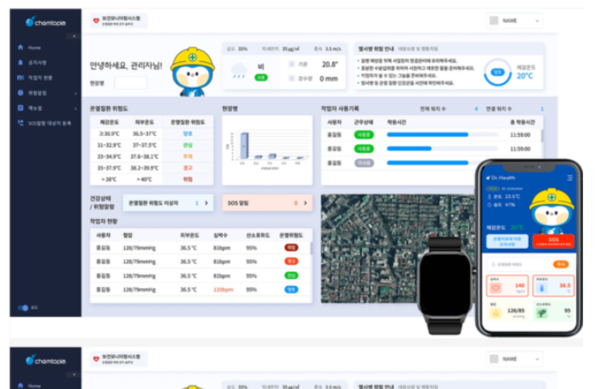Click the rain cloud weather icon
The width and height of the screenshot is (600, 389).
click(239, 71)
